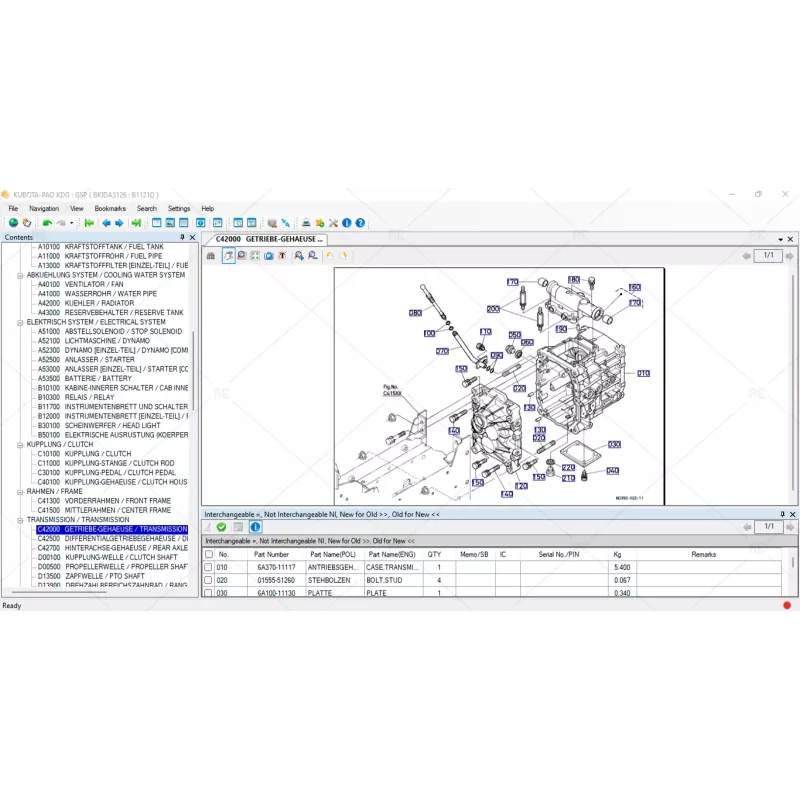Toggle the select-all checkbox in table header

click(208, 554)
